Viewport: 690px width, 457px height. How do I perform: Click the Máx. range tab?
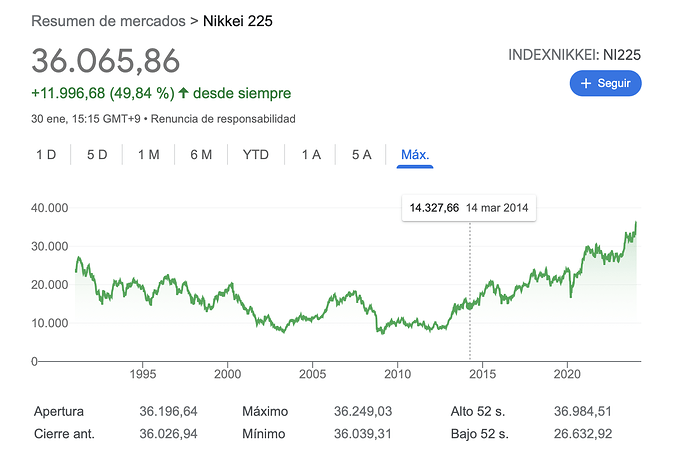pos(415,155)
